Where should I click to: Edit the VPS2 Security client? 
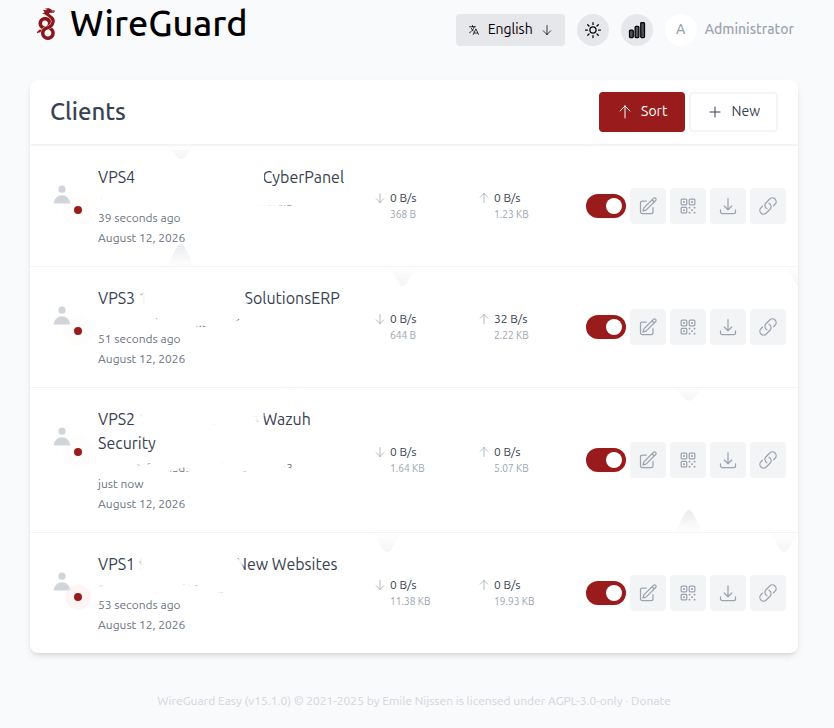point(648,460)
